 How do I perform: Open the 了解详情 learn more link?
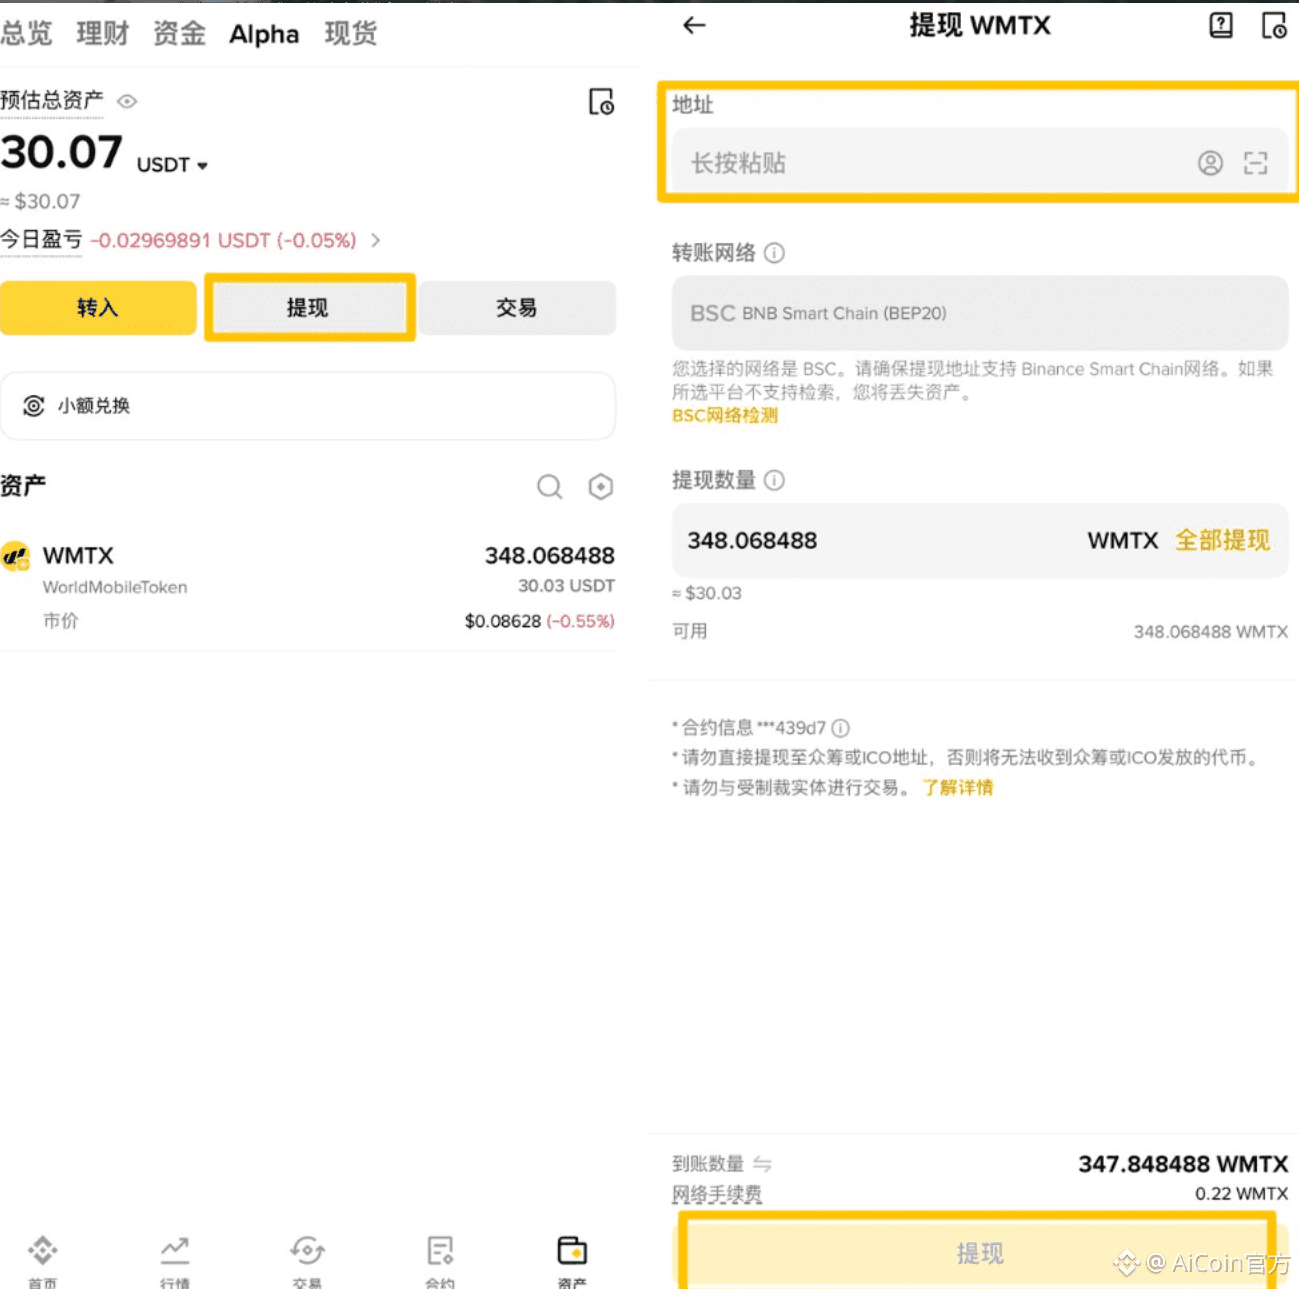click(958, 788)
